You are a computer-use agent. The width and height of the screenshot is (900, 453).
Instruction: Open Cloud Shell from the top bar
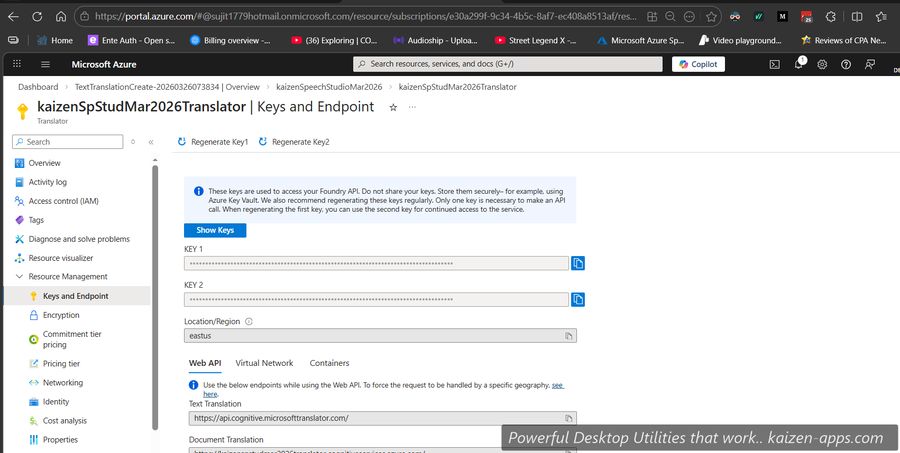[774, 64]
